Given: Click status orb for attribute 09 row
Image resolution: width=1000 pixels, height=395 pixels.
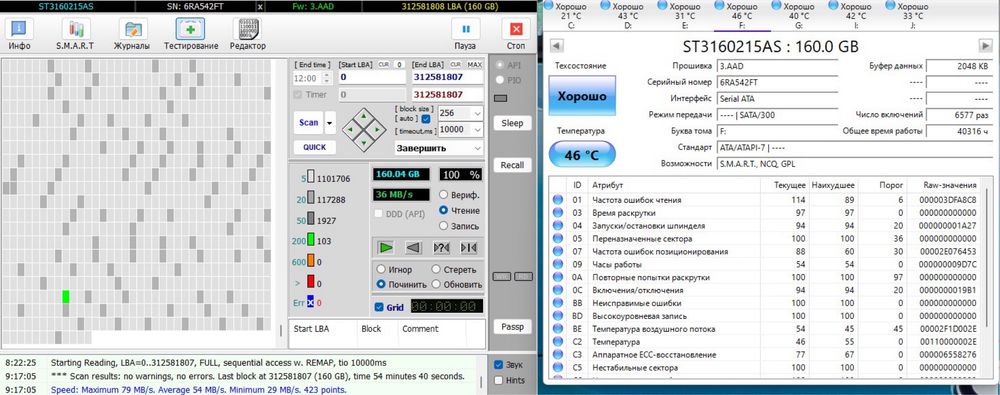Looking at the screenshot, I should pos(558,264).
